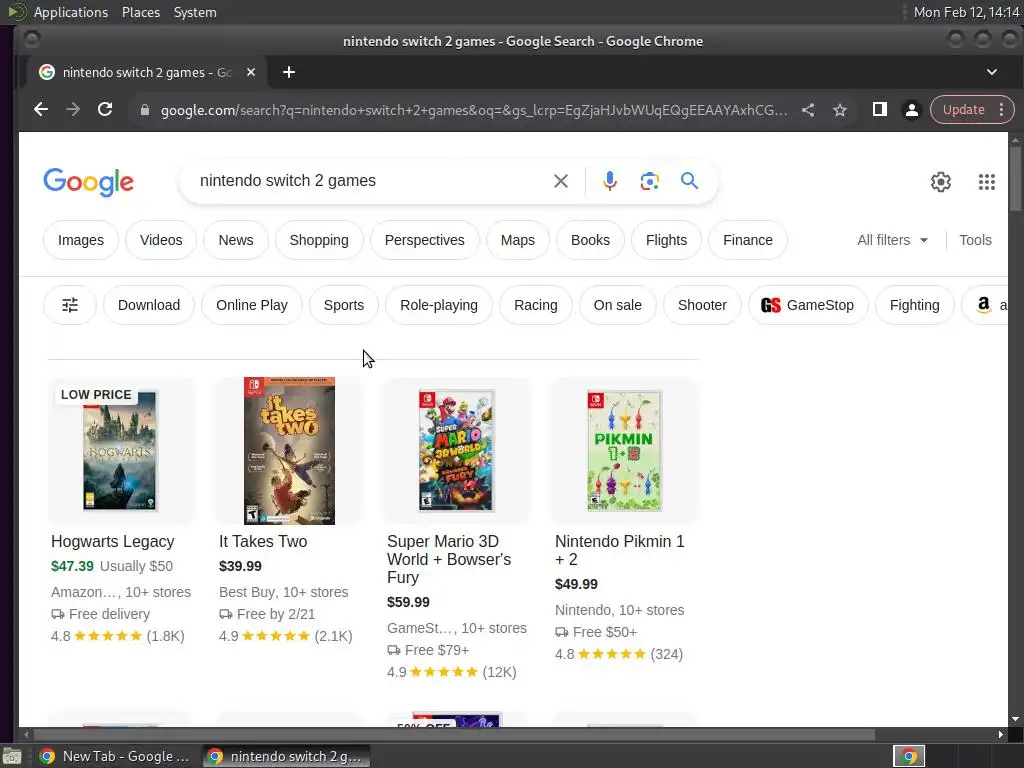This screenshot has width=1024, height=768.
Task: Switch to Images results
Action: point(81,240)
